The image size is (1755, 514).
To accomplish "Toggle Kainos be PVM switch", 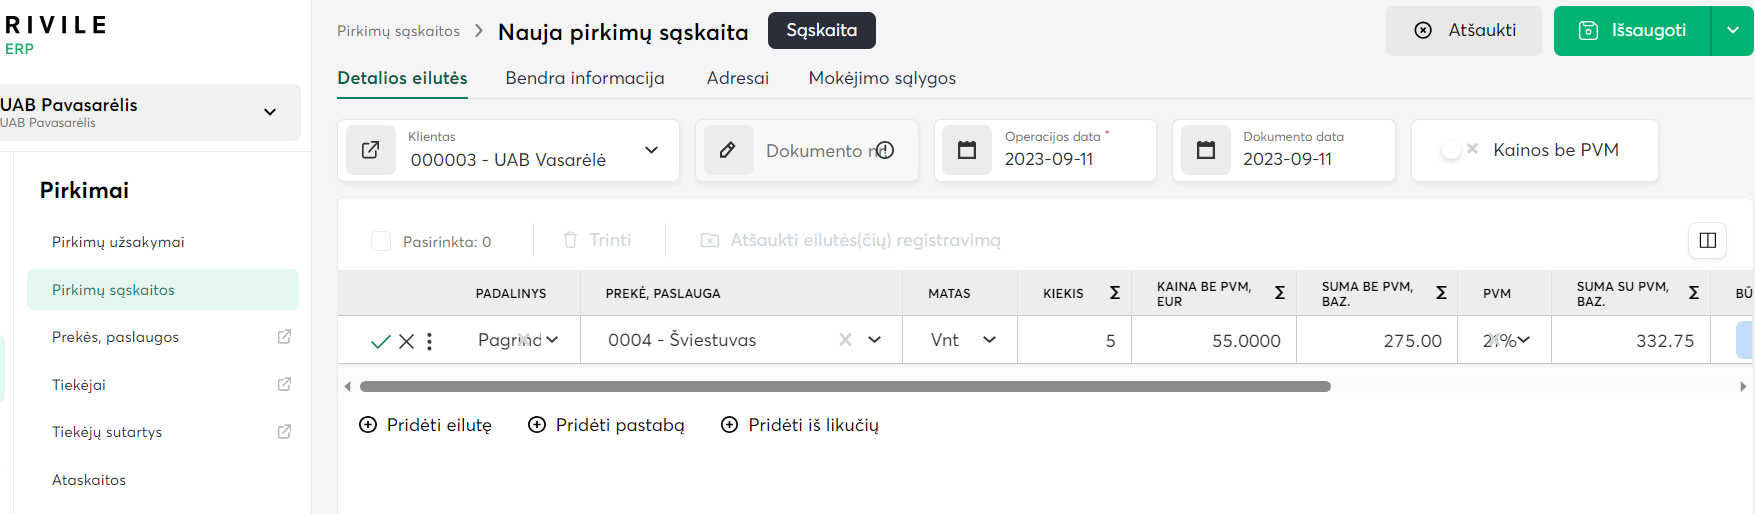I will coord(1459,150).
